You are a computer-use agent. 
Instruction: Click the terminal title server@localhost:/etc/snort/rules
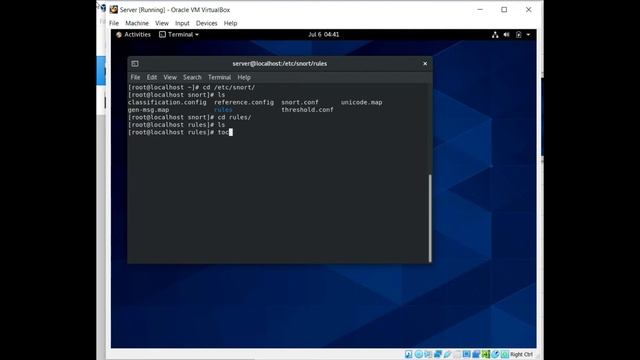click(280, 64)
